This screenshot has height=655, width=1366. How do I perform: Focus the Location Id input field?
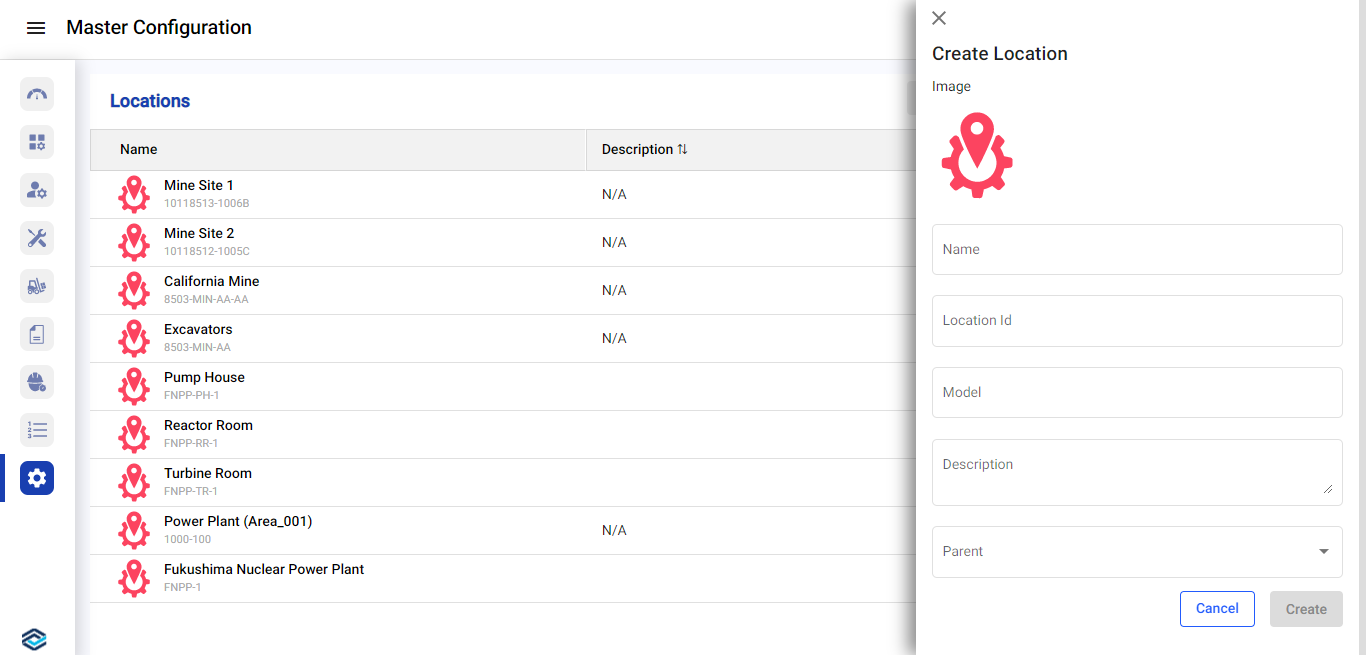[1137, 321]
